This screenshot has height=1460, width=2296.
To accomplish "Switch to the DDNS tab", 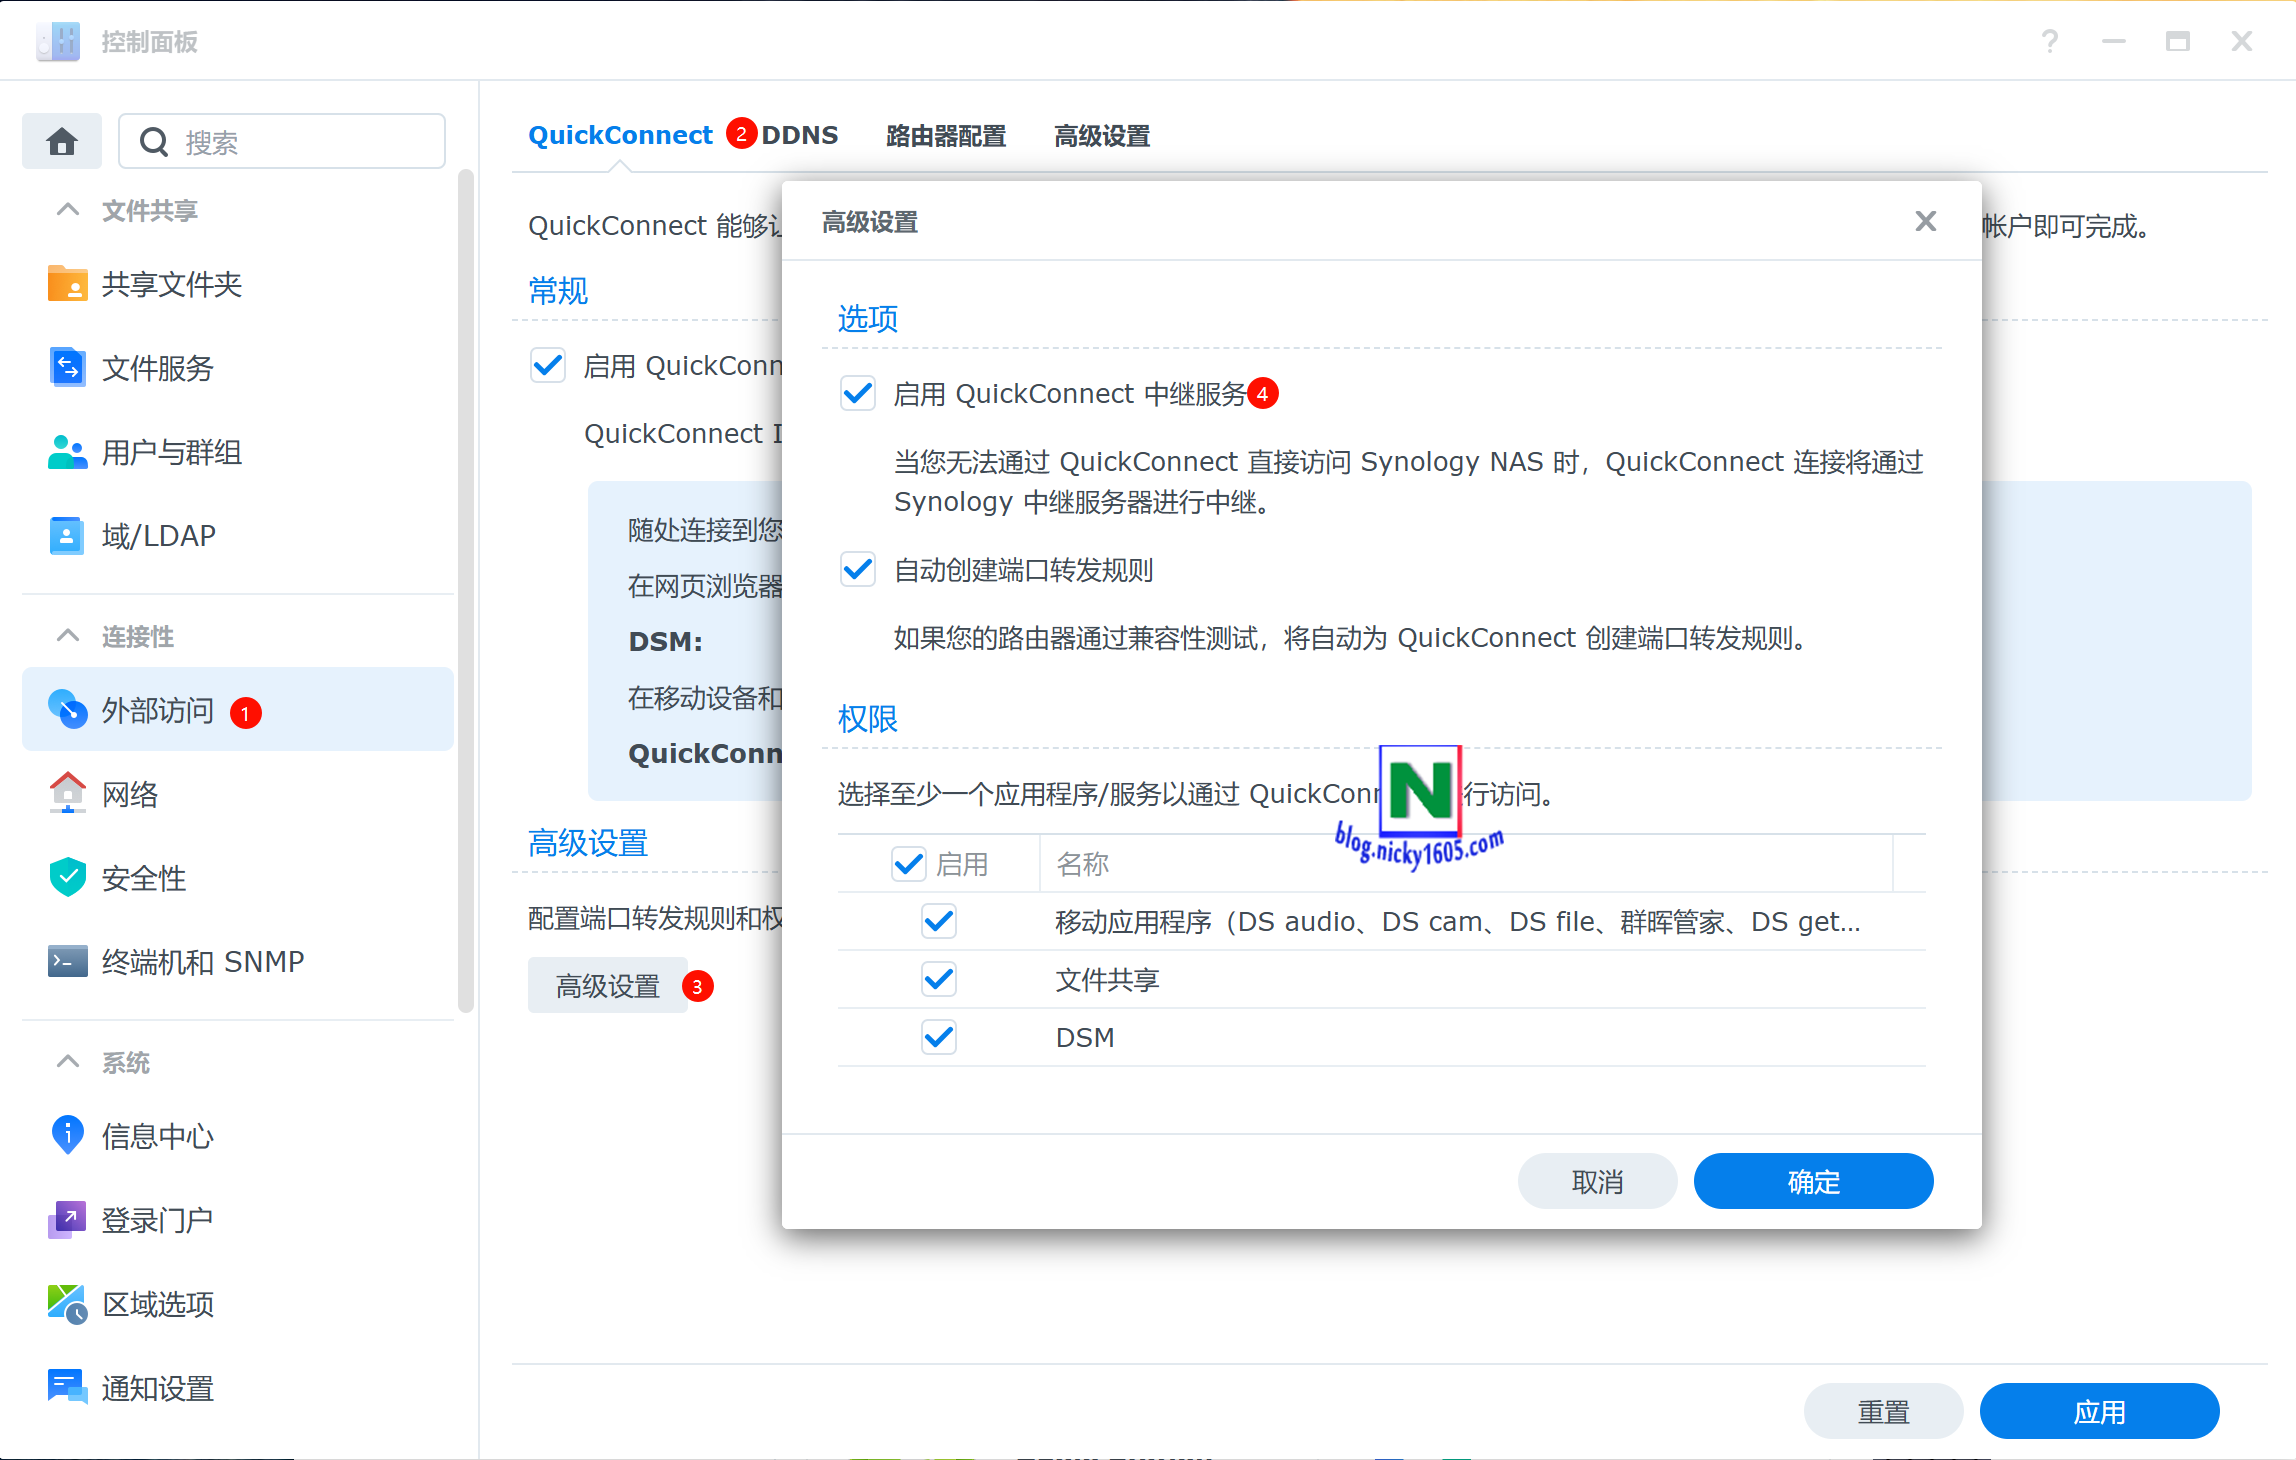I will pos(799,135).
